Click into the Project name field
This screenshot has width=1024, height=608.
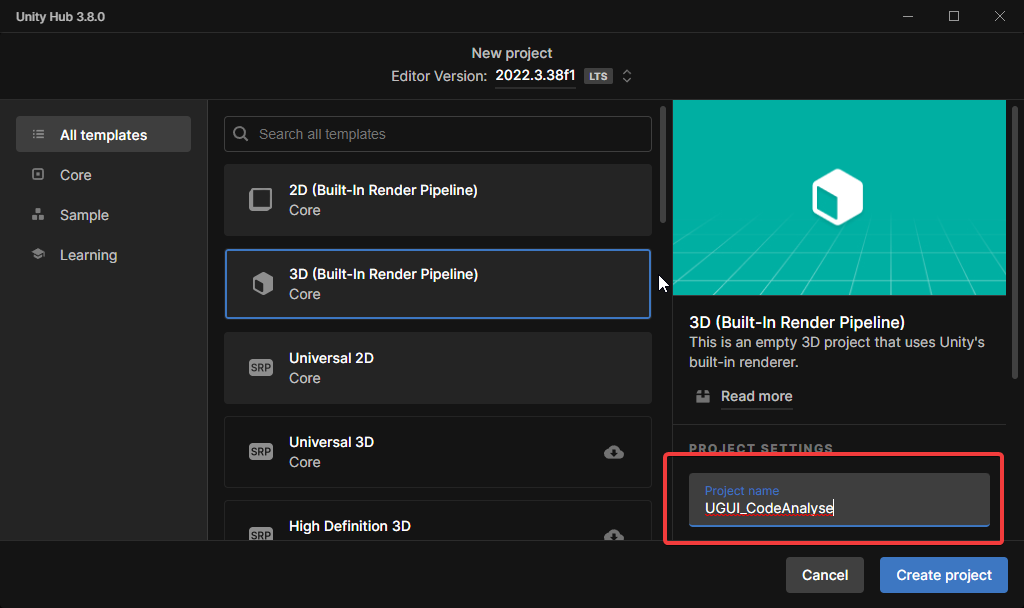(x=839, y=500)
